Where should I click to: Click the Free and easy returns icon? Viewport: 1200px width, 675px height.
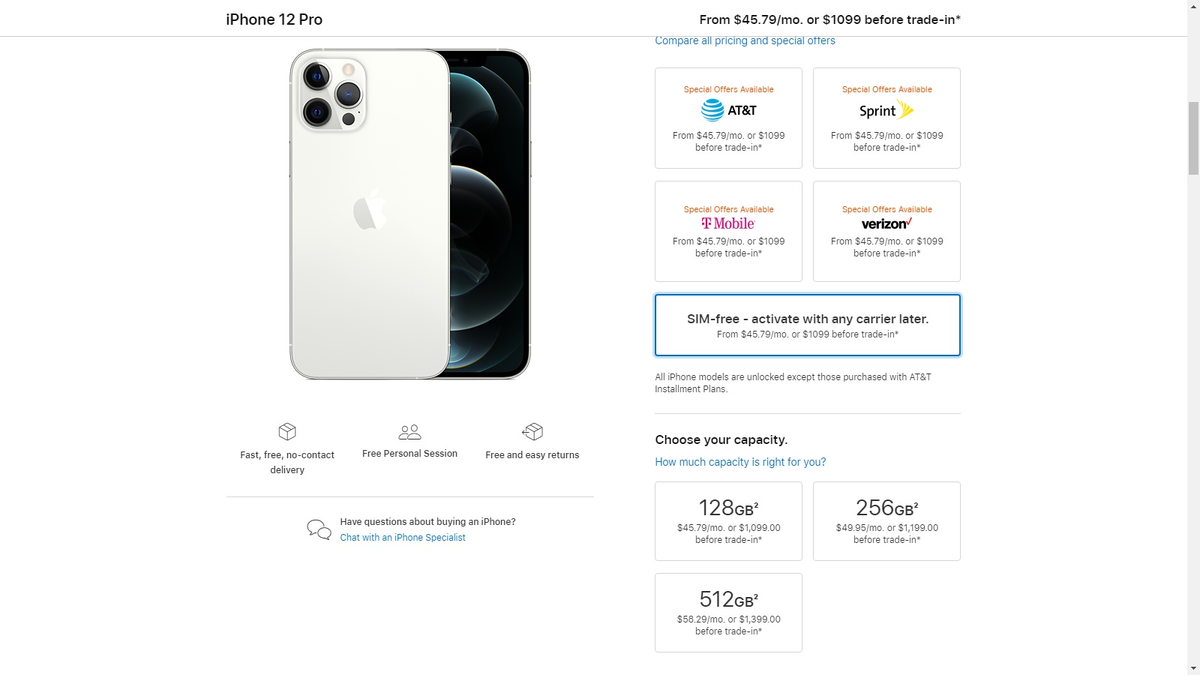[533, 431]
